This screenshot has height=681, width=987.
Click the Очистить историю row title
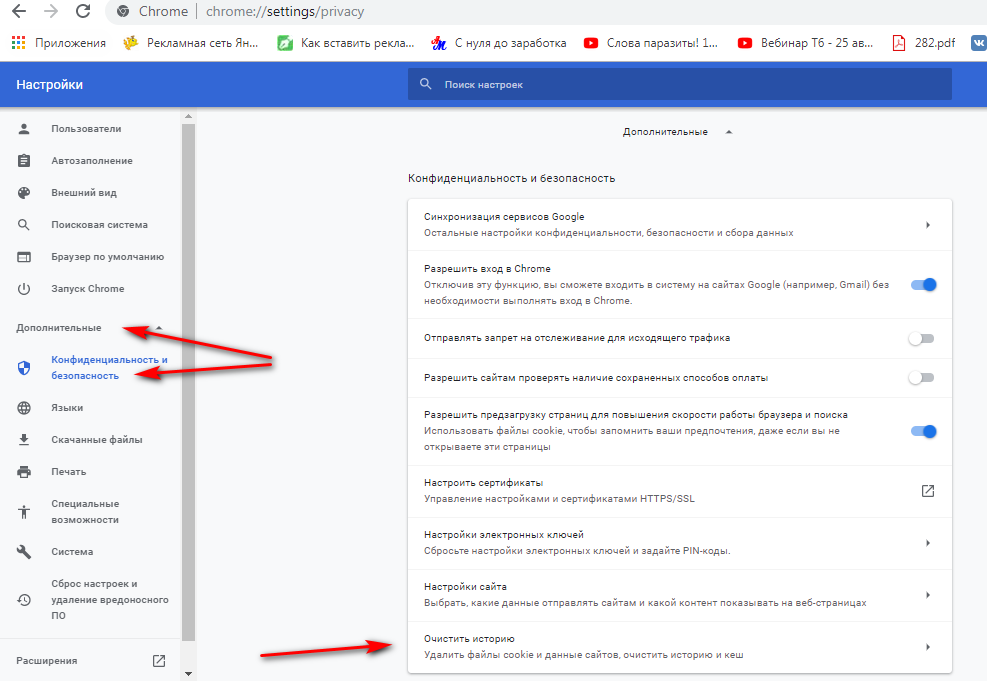[x=469, y=639]
